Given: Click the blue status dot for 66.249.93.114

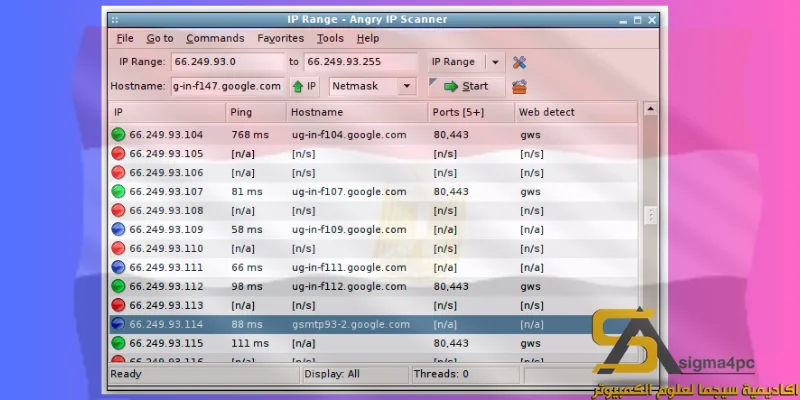Looking at the screenshot, I should [118, 324].
